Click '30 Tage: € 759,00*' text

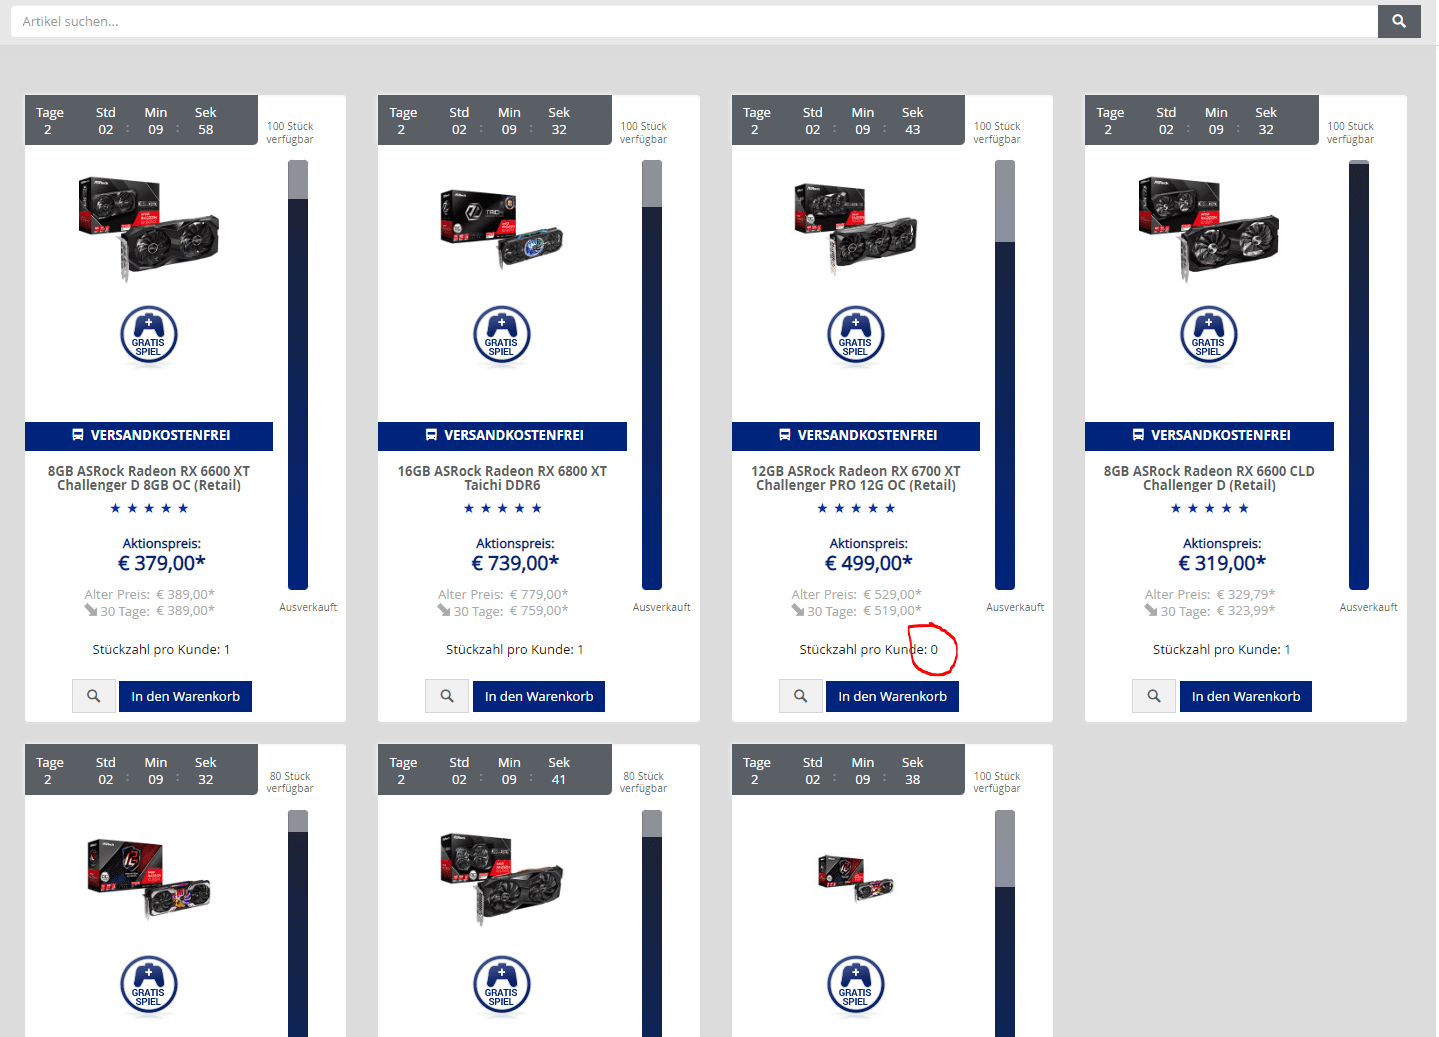[503, 611]
